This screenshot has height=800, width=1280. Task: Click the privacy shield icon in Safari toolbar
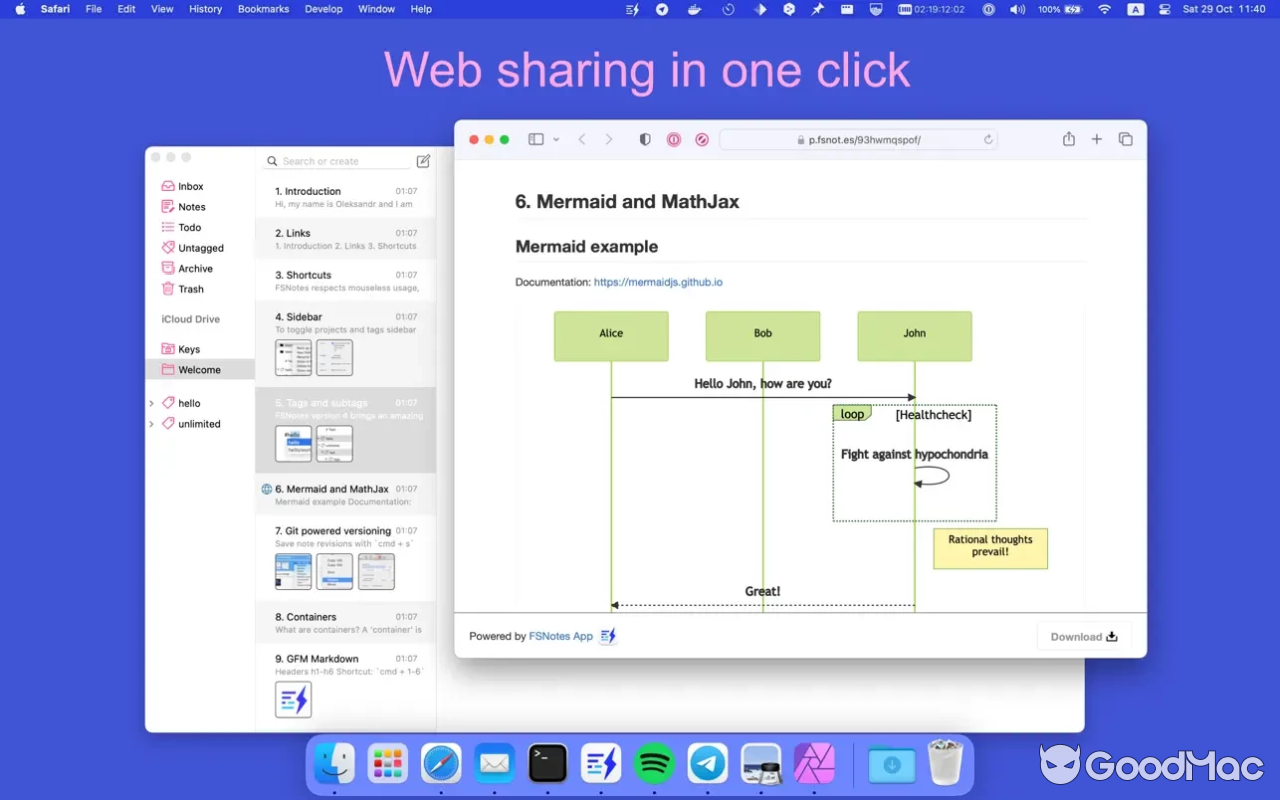(645, 140)
